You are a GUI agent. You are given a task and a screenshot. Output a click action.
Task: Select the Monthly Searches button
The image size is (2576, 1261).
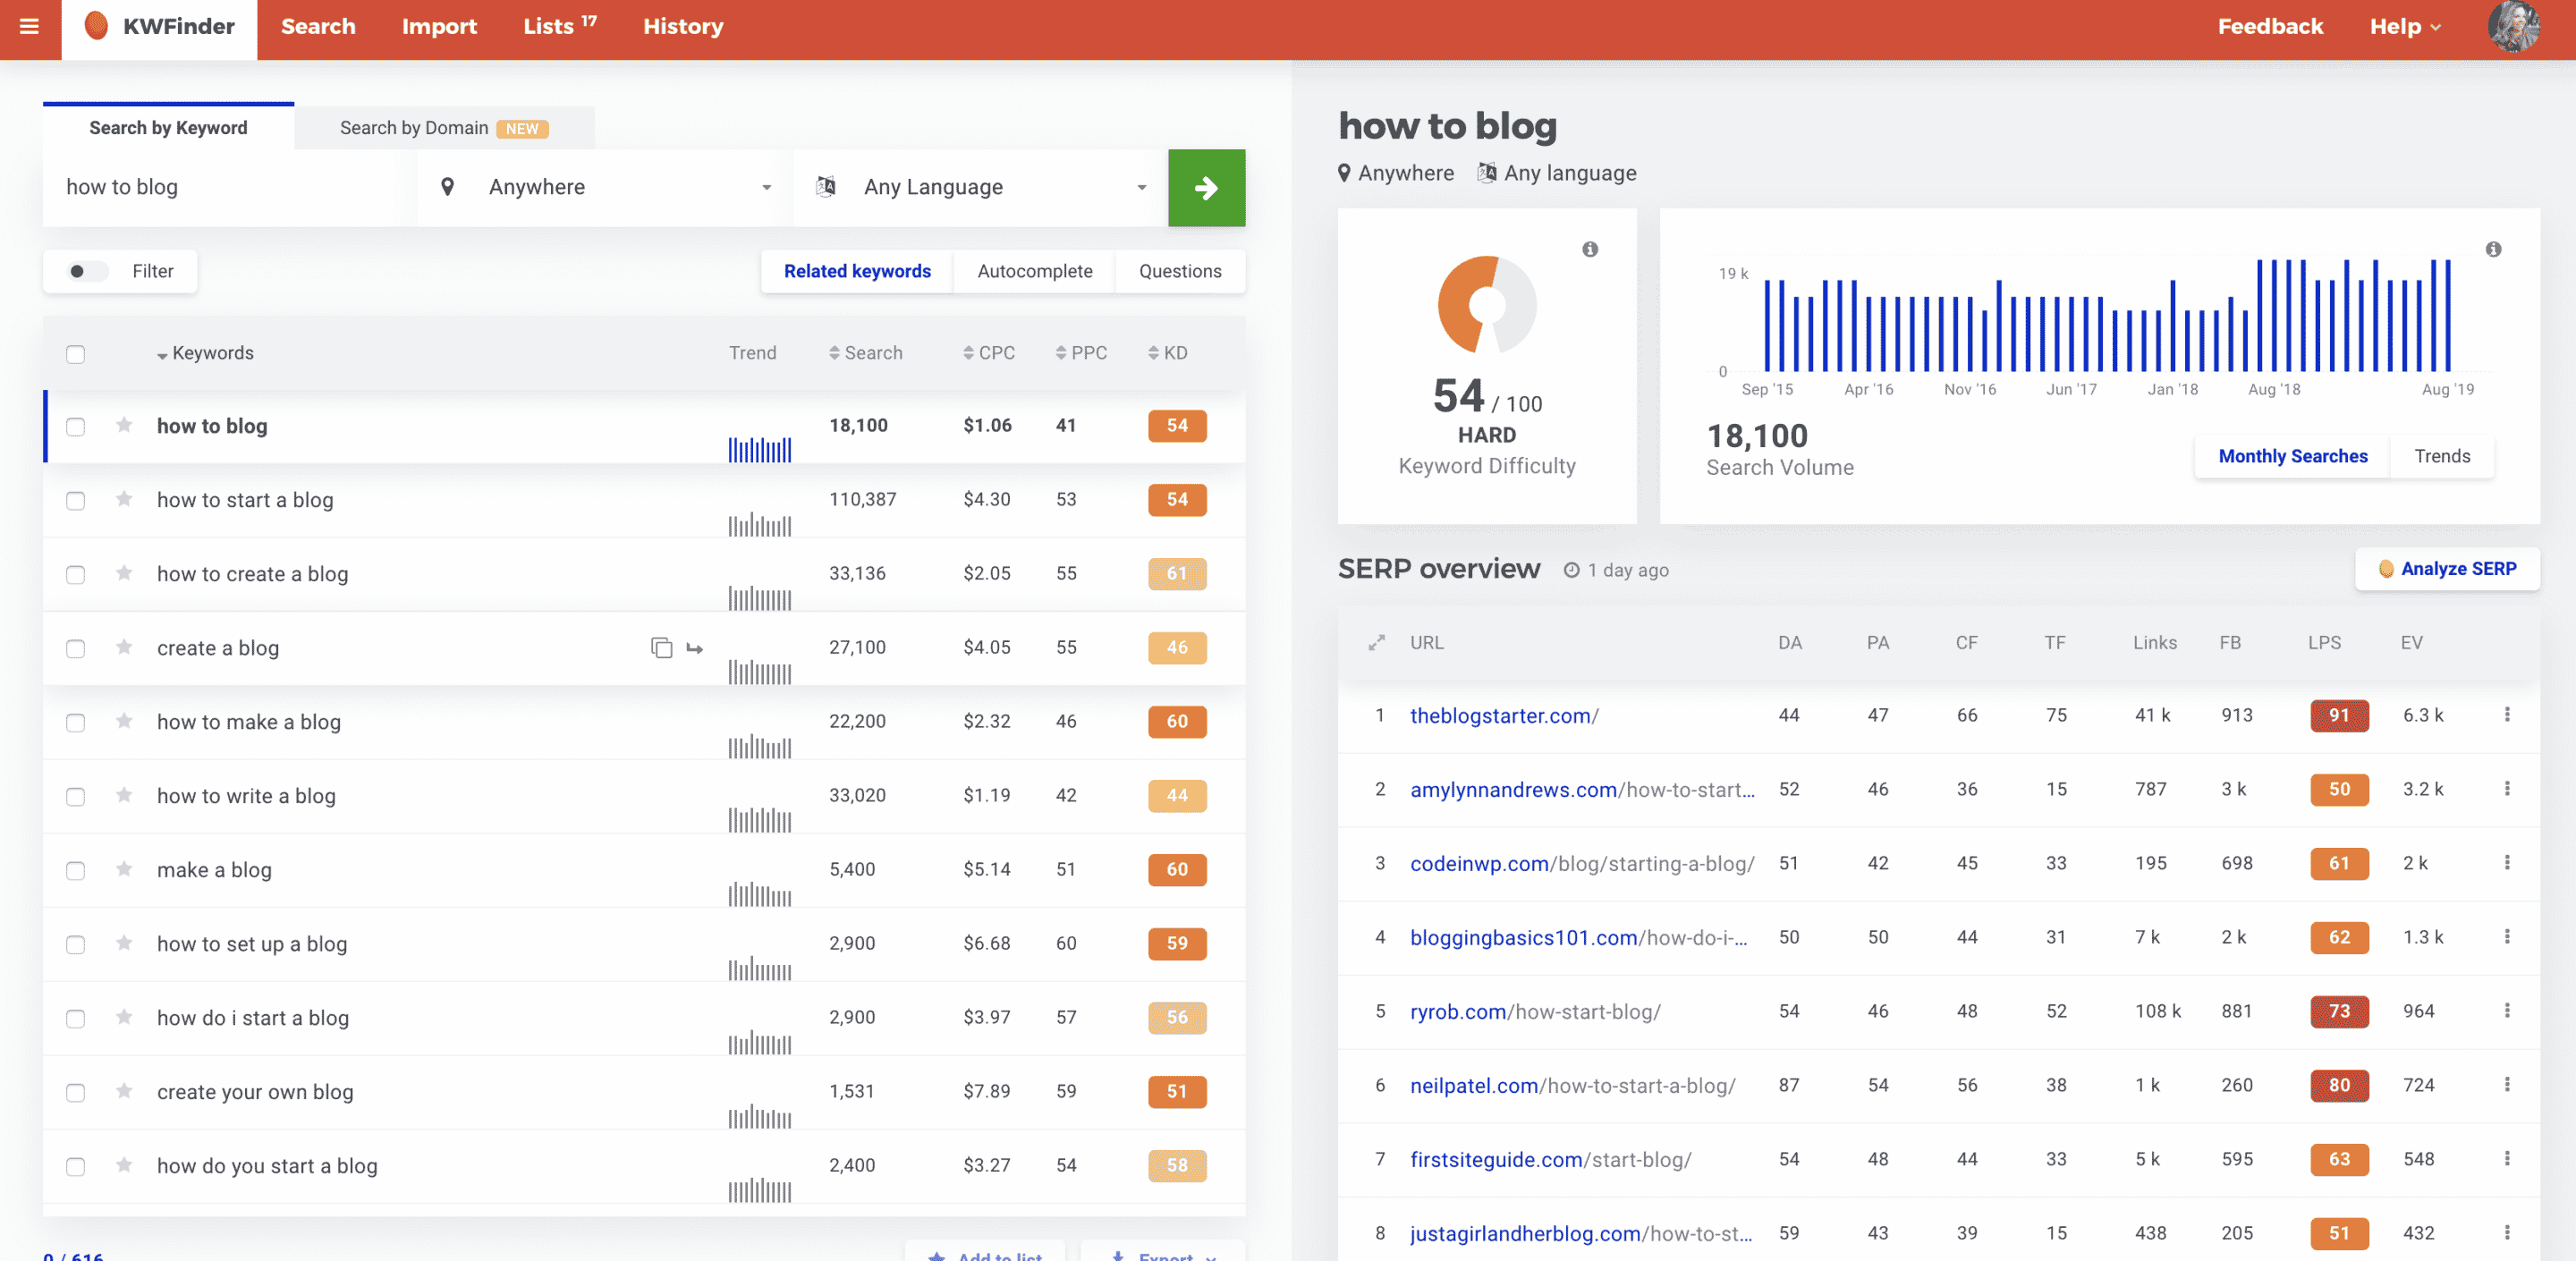(x=2293, y=456)
